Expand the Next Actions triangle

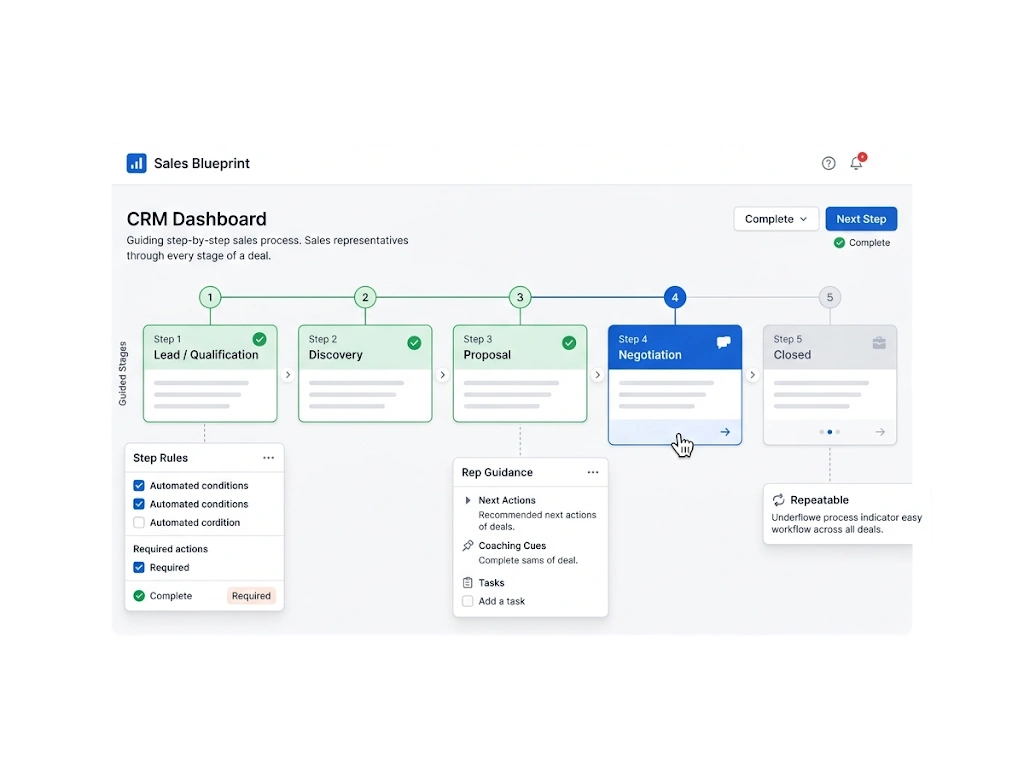tap(468, 500)
